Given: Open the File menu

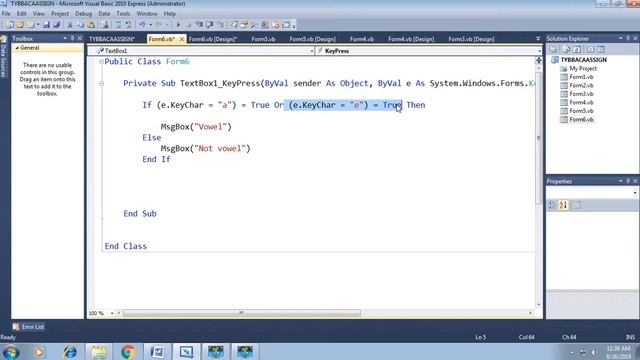Looking at the screenshot, I should coord(6,14).
